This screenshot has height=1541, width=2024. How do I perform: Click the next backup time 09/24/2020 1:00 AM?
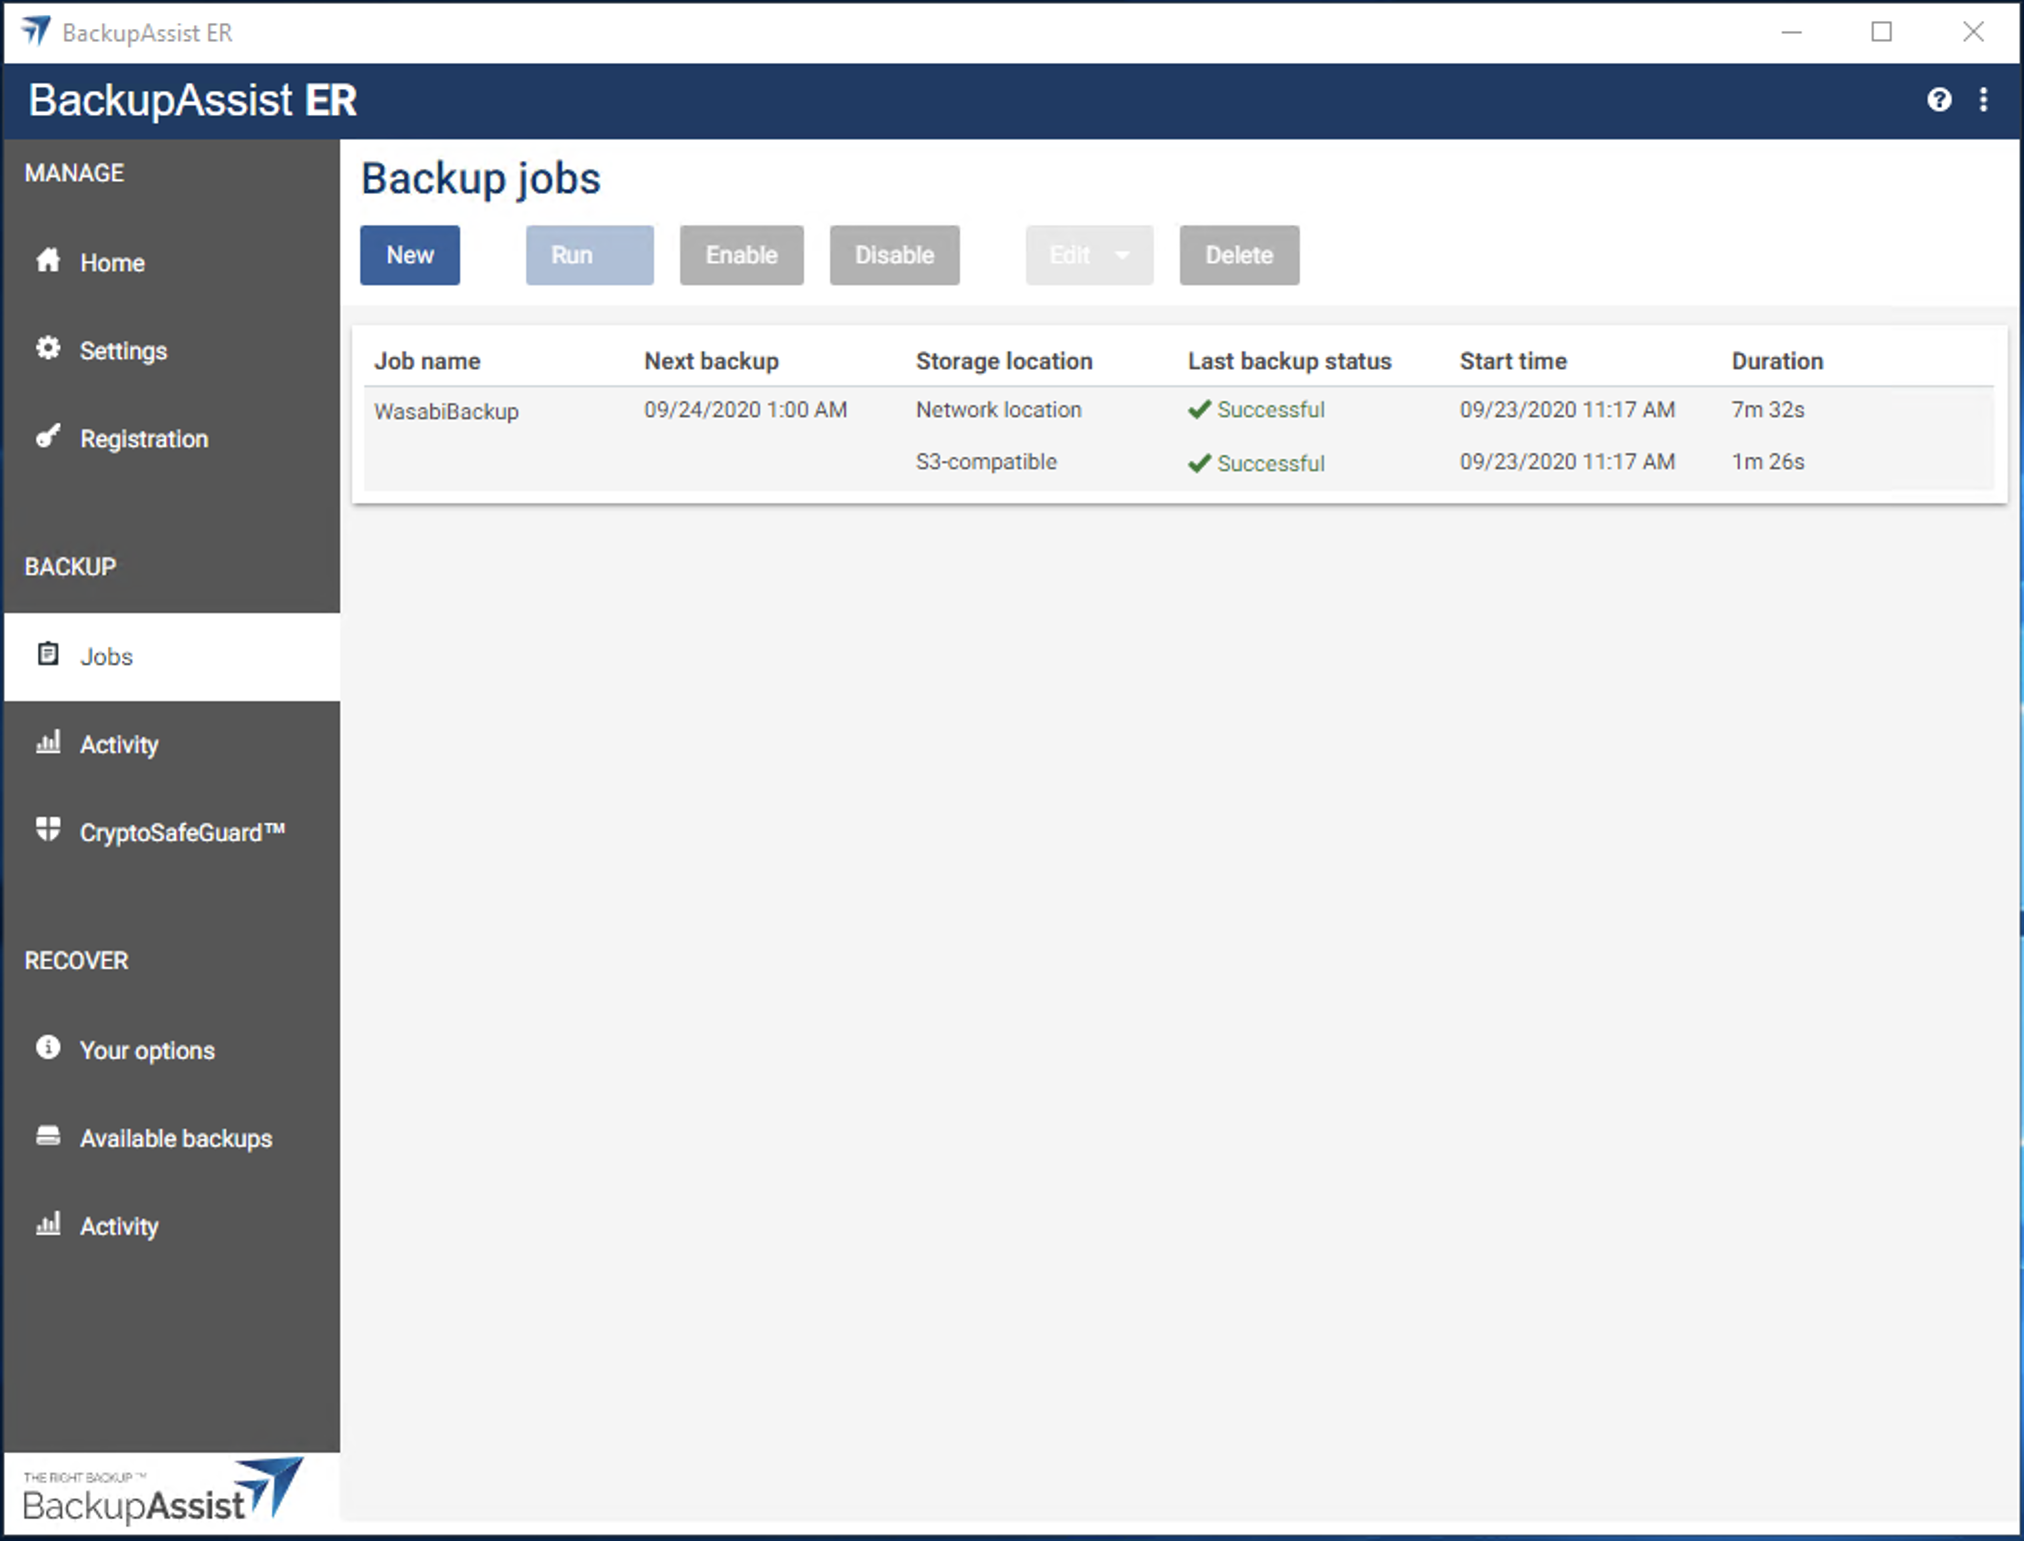pos(745,410)
